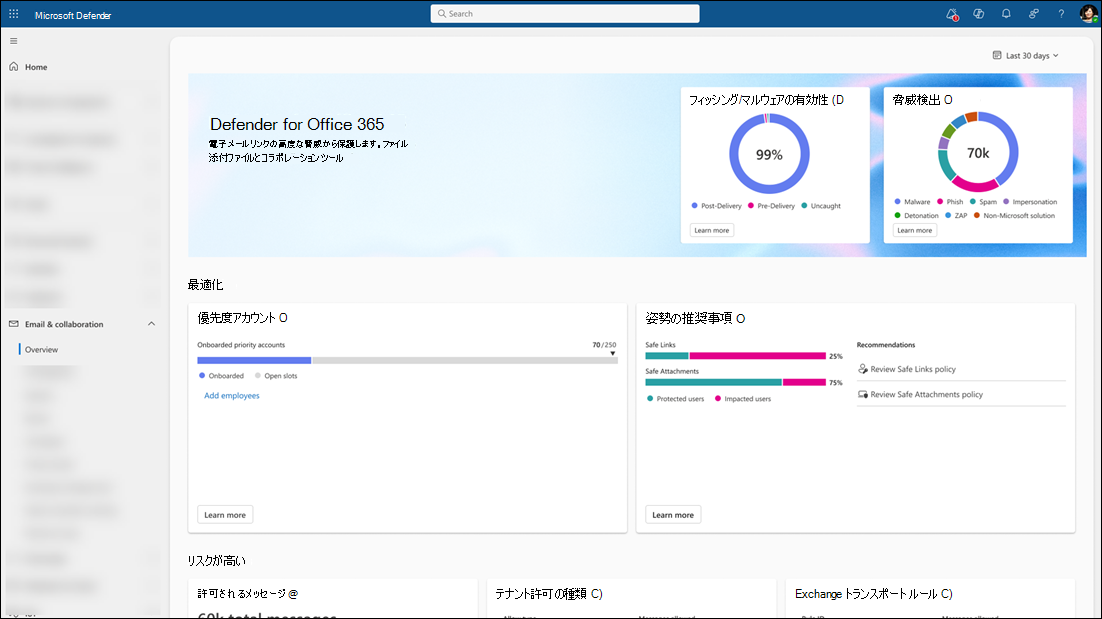
Task: Click Learn more under threat detection chart
Action: (914, 230)
